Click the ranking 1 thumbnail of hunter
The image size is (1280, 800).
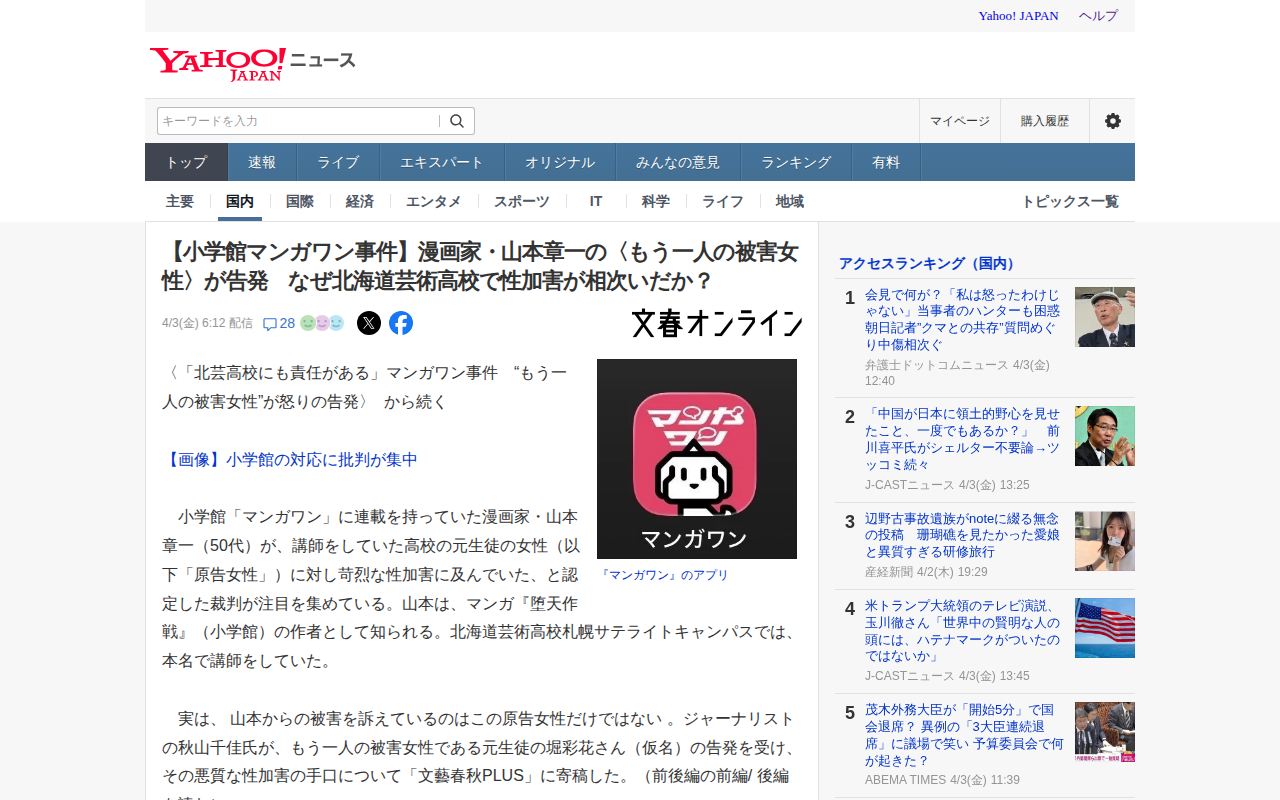point(1105,317)
